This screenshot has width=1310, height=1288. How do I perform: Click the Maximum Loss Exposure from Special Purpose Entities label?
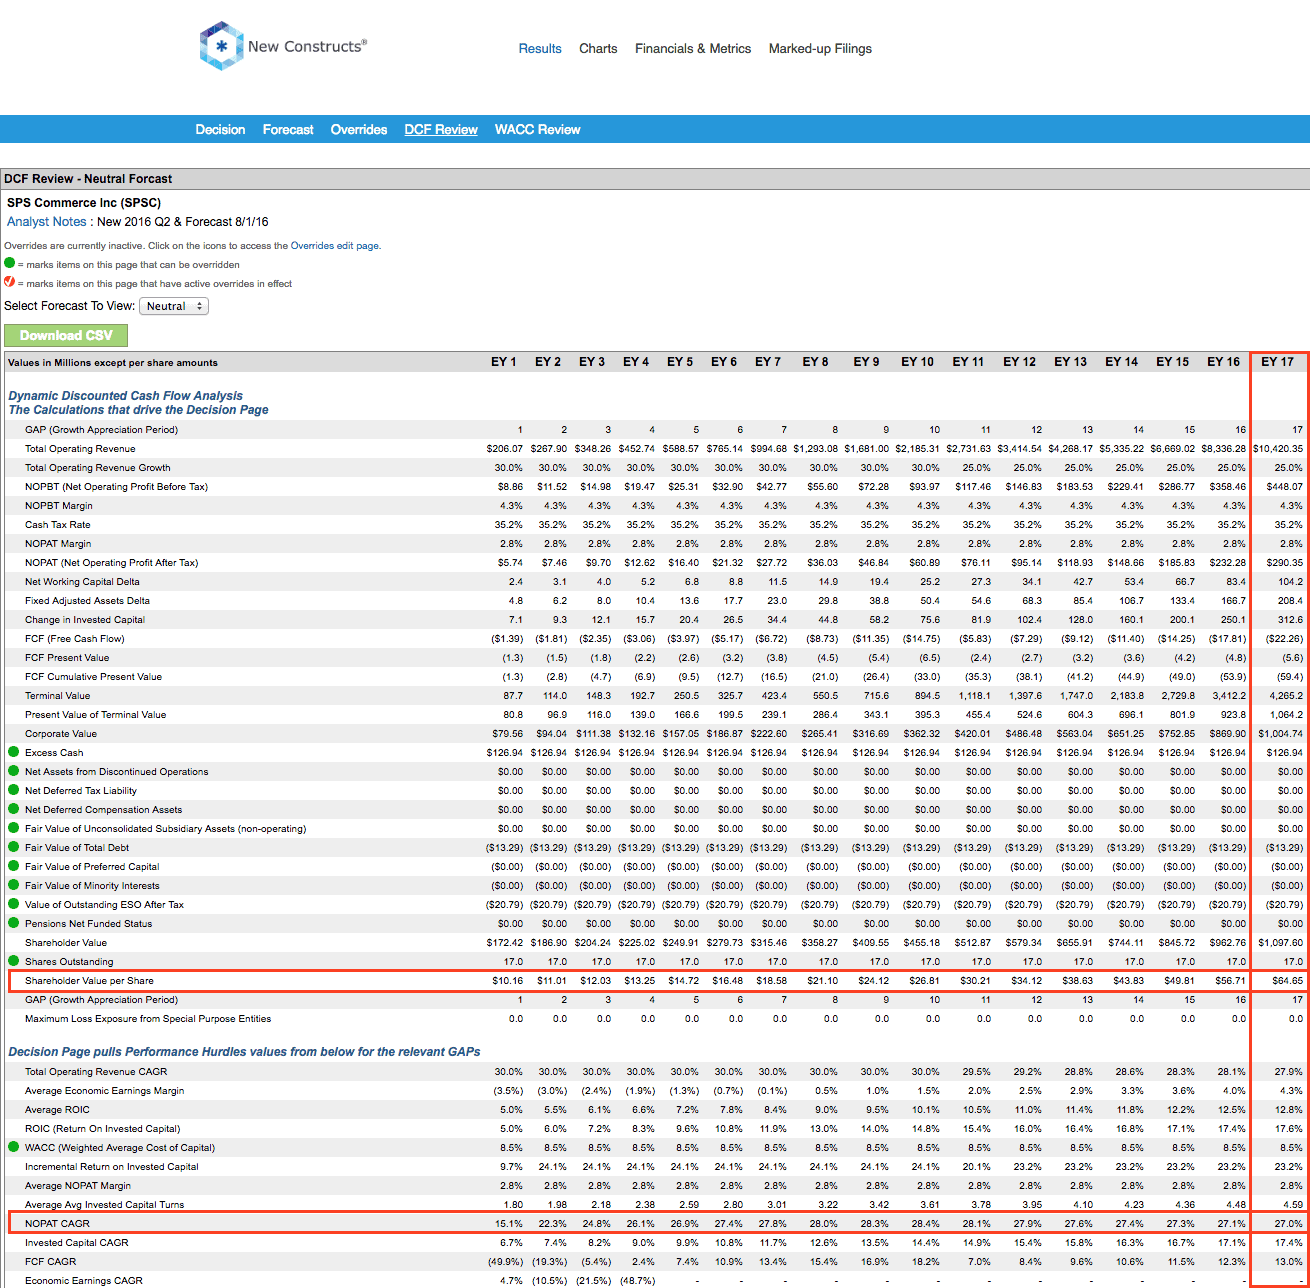(148, 1019)
